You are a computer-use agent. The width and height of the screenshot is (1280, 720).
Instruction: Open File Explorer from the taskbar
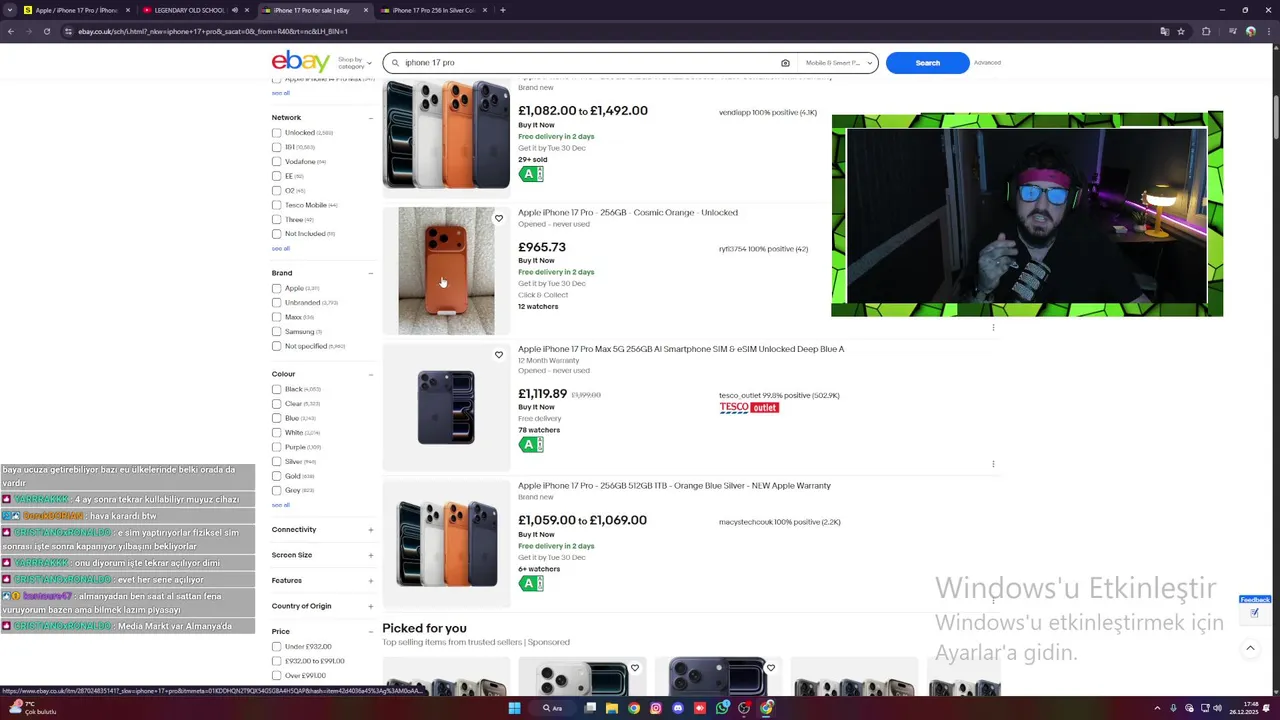coord(611,708)
